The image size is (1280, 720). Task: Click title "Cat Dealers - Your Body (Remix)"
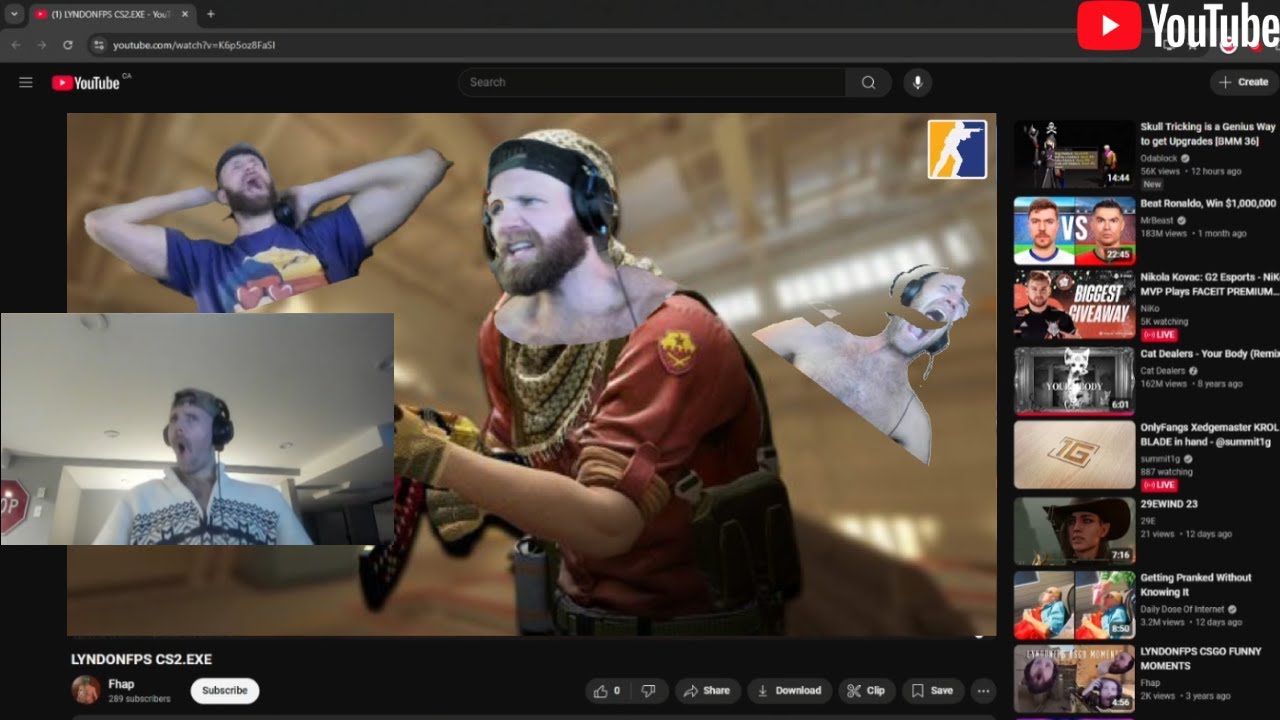click(x=1210, y=353)
